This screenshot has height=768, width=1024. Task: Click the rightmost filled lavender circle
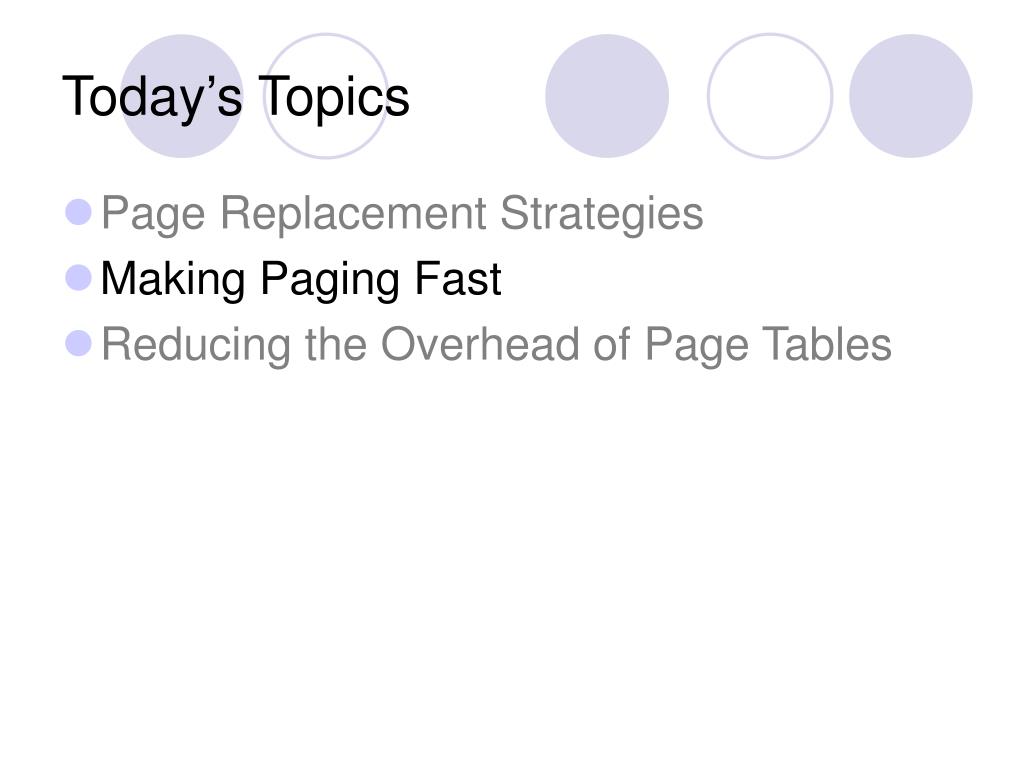click(x=910, y=96)
